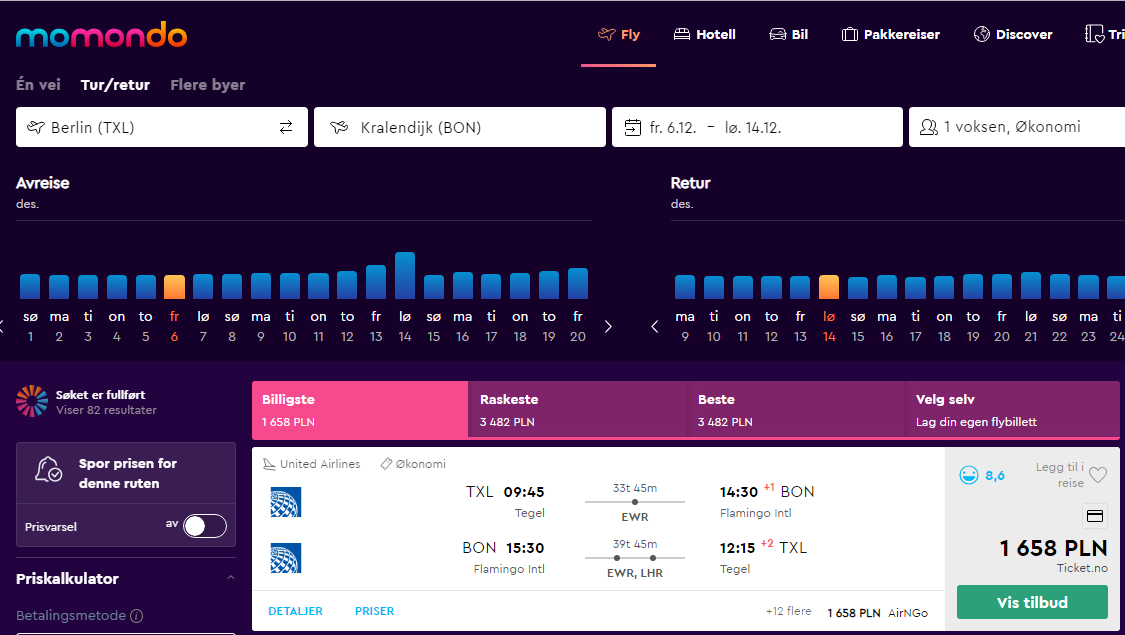The width and height of the screenshot is (1125, 635).
Task: Click the calendar icon in date field
Action: pyautogui.click(x=632, y=128)
